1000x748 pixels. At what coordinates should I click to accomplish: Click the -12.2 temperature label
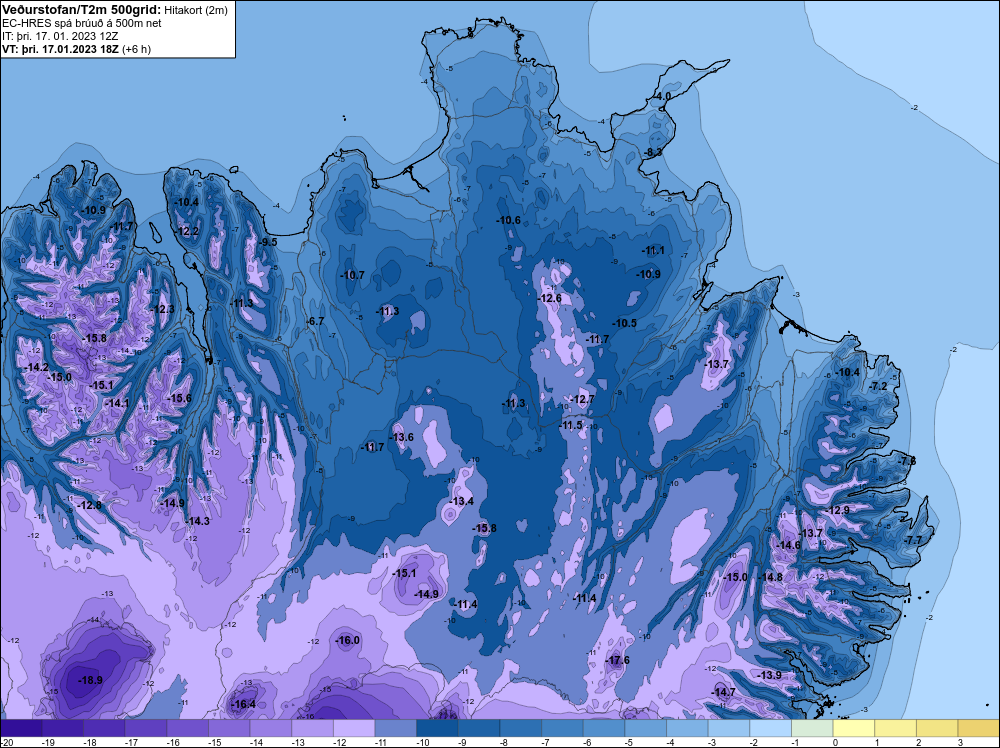[x=188, y=231]
